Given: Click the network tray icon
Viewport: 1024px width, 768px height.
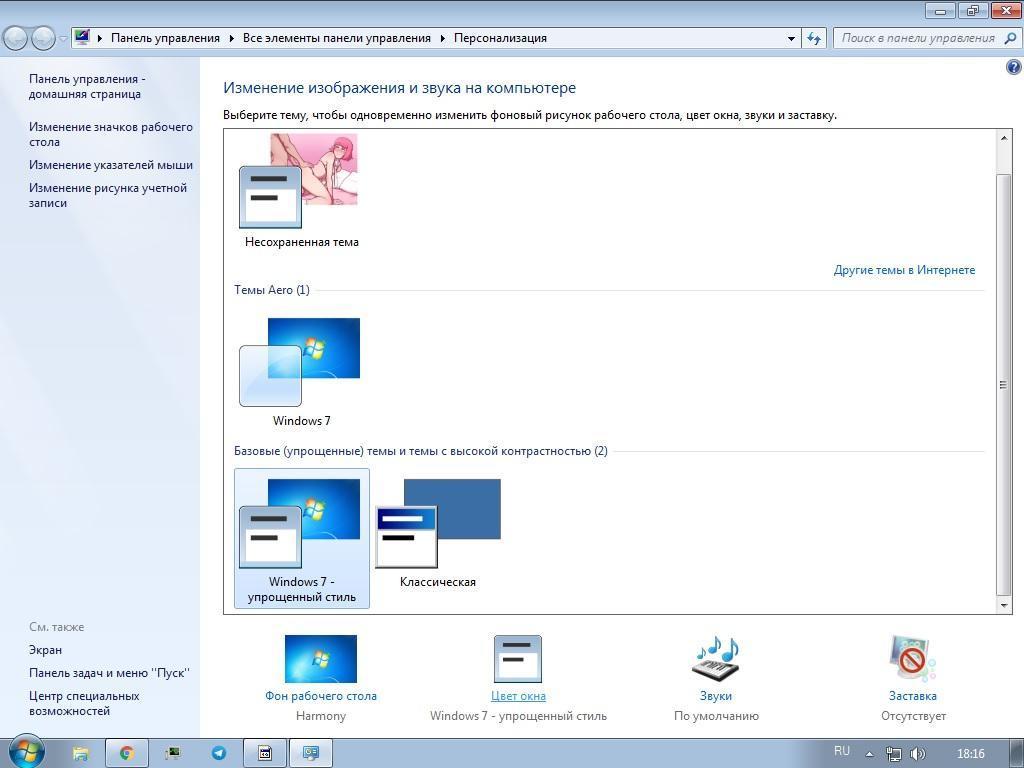Looking at the screenshot, I should 893,754.
